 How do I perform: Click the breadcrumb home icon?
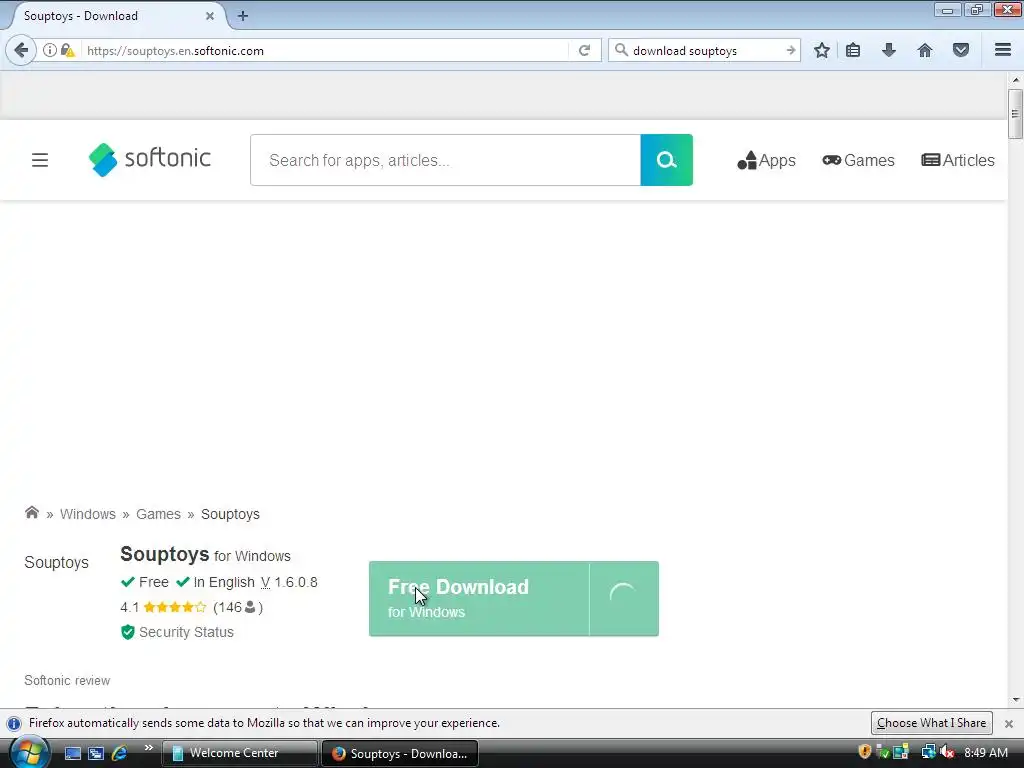31,513
